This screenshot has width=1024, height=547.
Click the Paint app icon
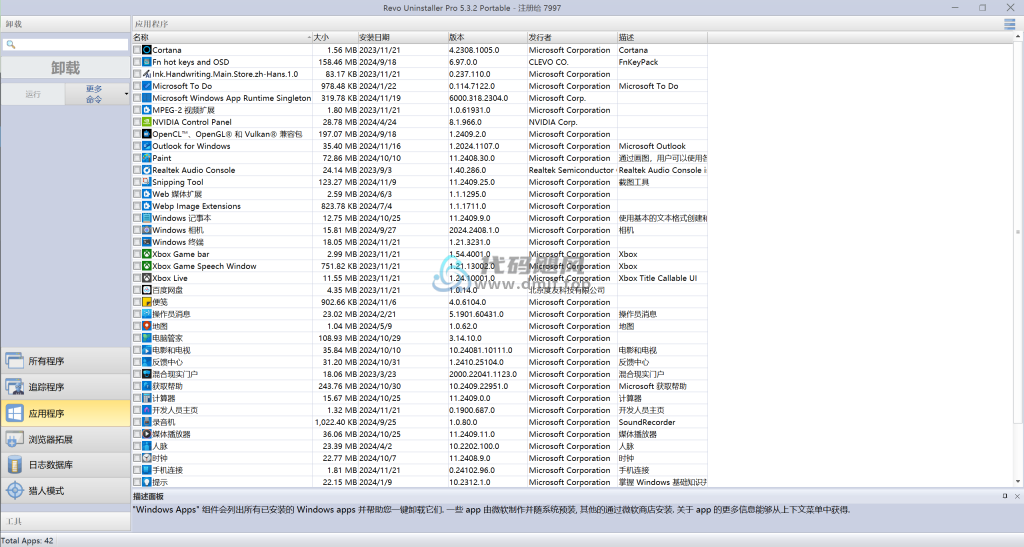[147, 158]
